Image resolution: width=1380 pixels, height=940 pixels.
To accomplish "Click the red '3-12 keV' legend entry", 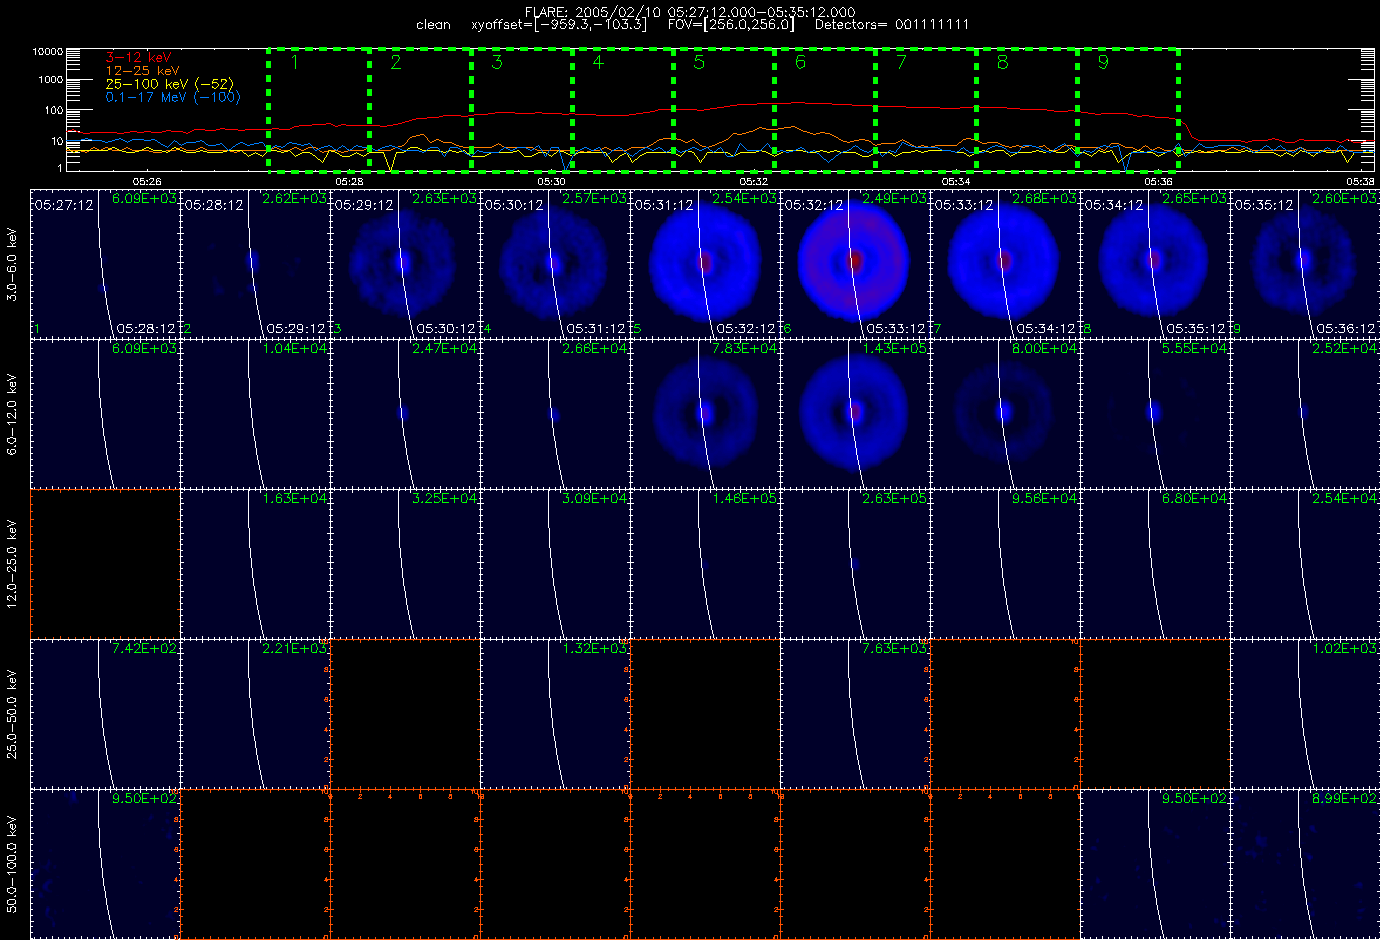I will (x=139, y=58).
